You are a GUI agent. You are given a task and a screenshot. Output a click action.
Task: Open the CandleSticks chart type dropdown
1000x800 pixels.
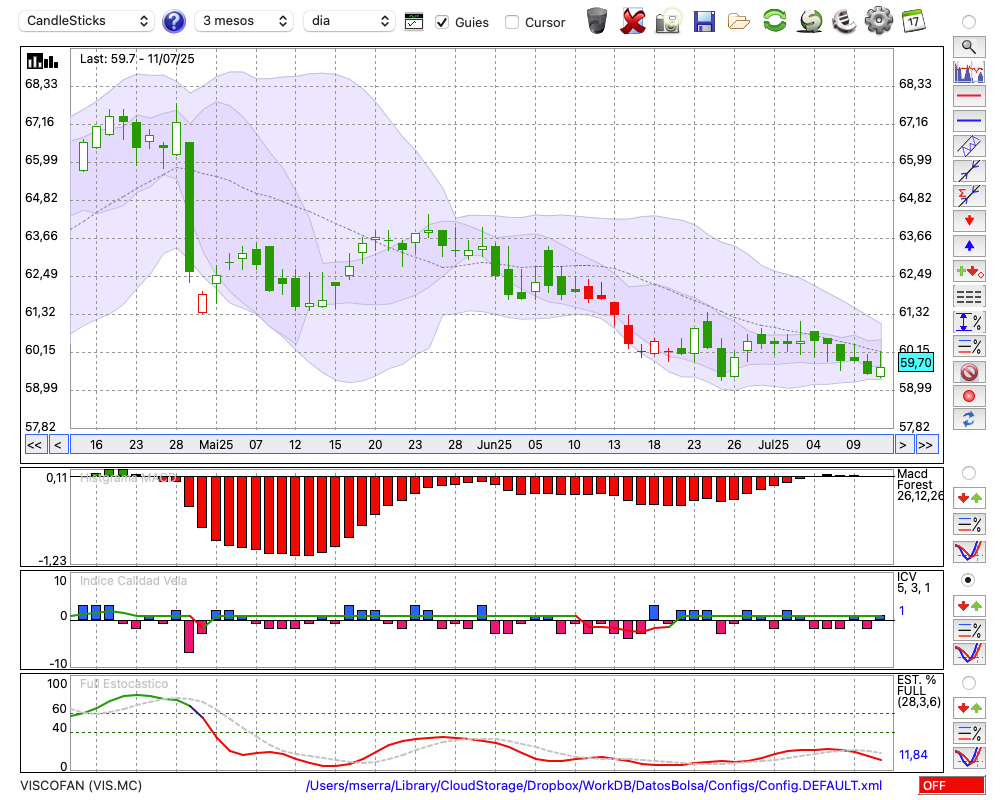pyautogui.click(x=87, y=21)
